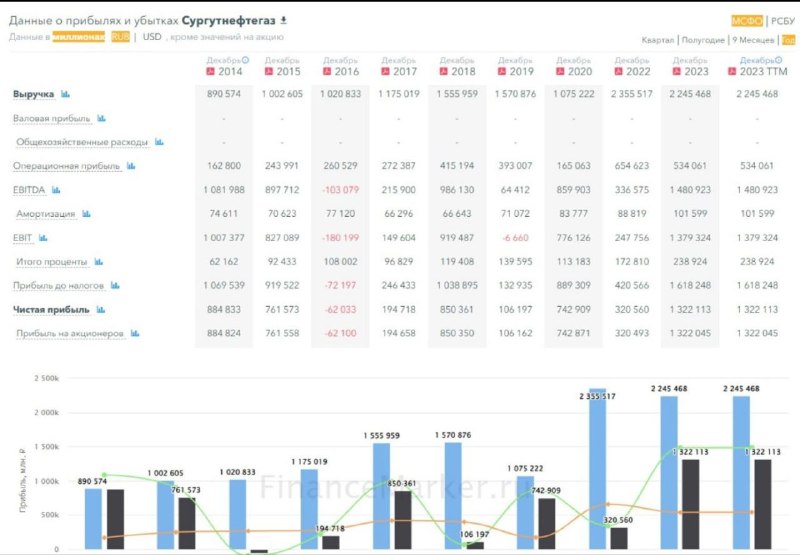The width and height of the screenshot is (800, 555).
Task: Open the PDF report icon for 2022
Action: click(619, 71)
